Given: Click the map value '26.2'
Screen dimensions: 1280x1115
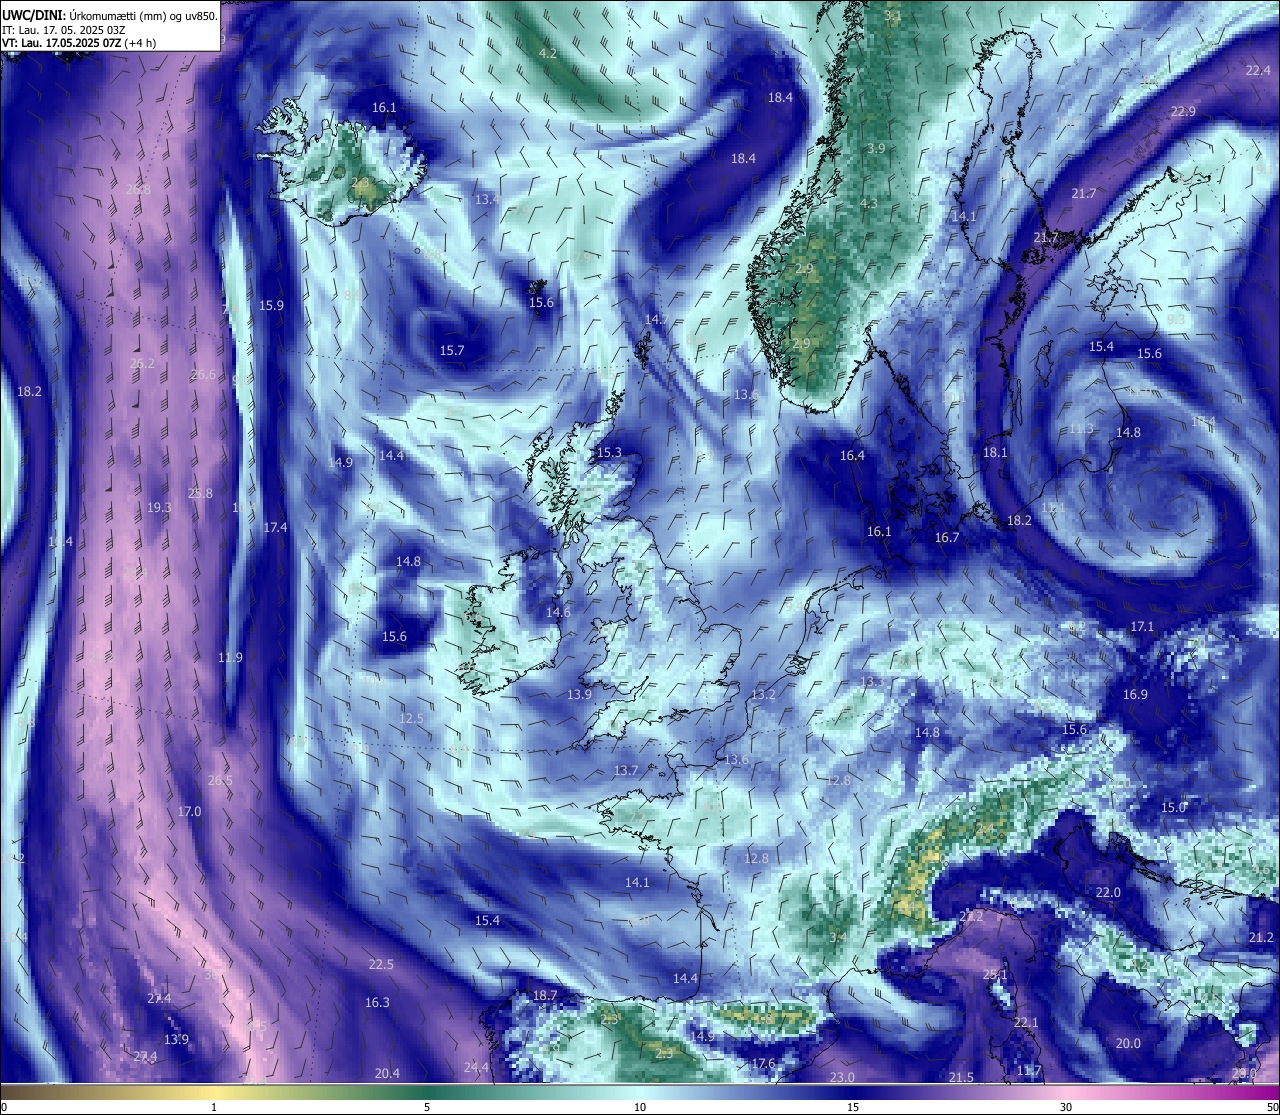Looking at the screenshot, I should click(143, 363).
